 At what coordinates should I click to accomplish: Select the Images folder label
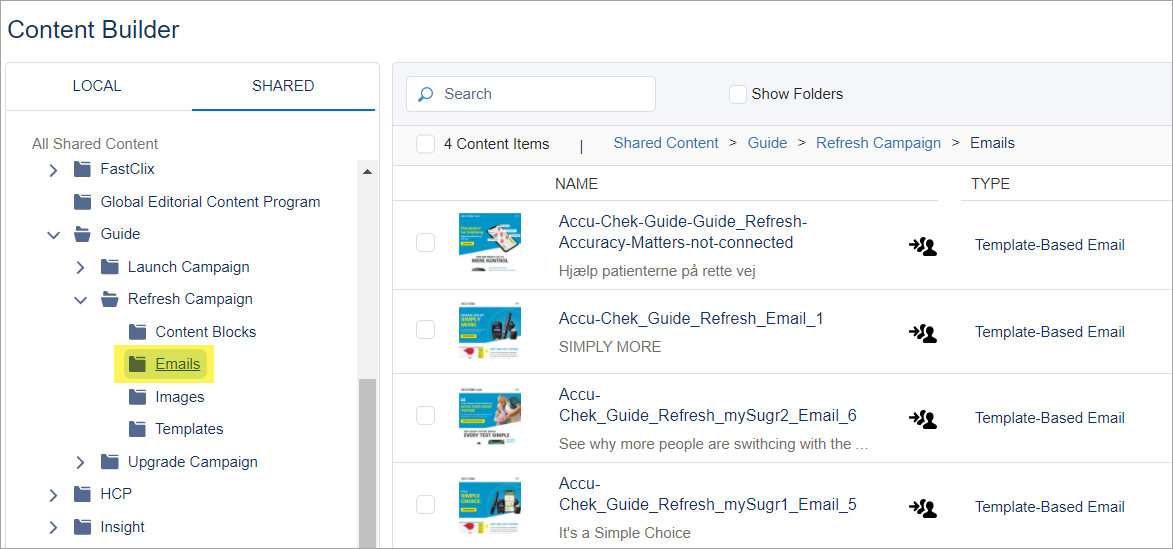tap(180, 397)
